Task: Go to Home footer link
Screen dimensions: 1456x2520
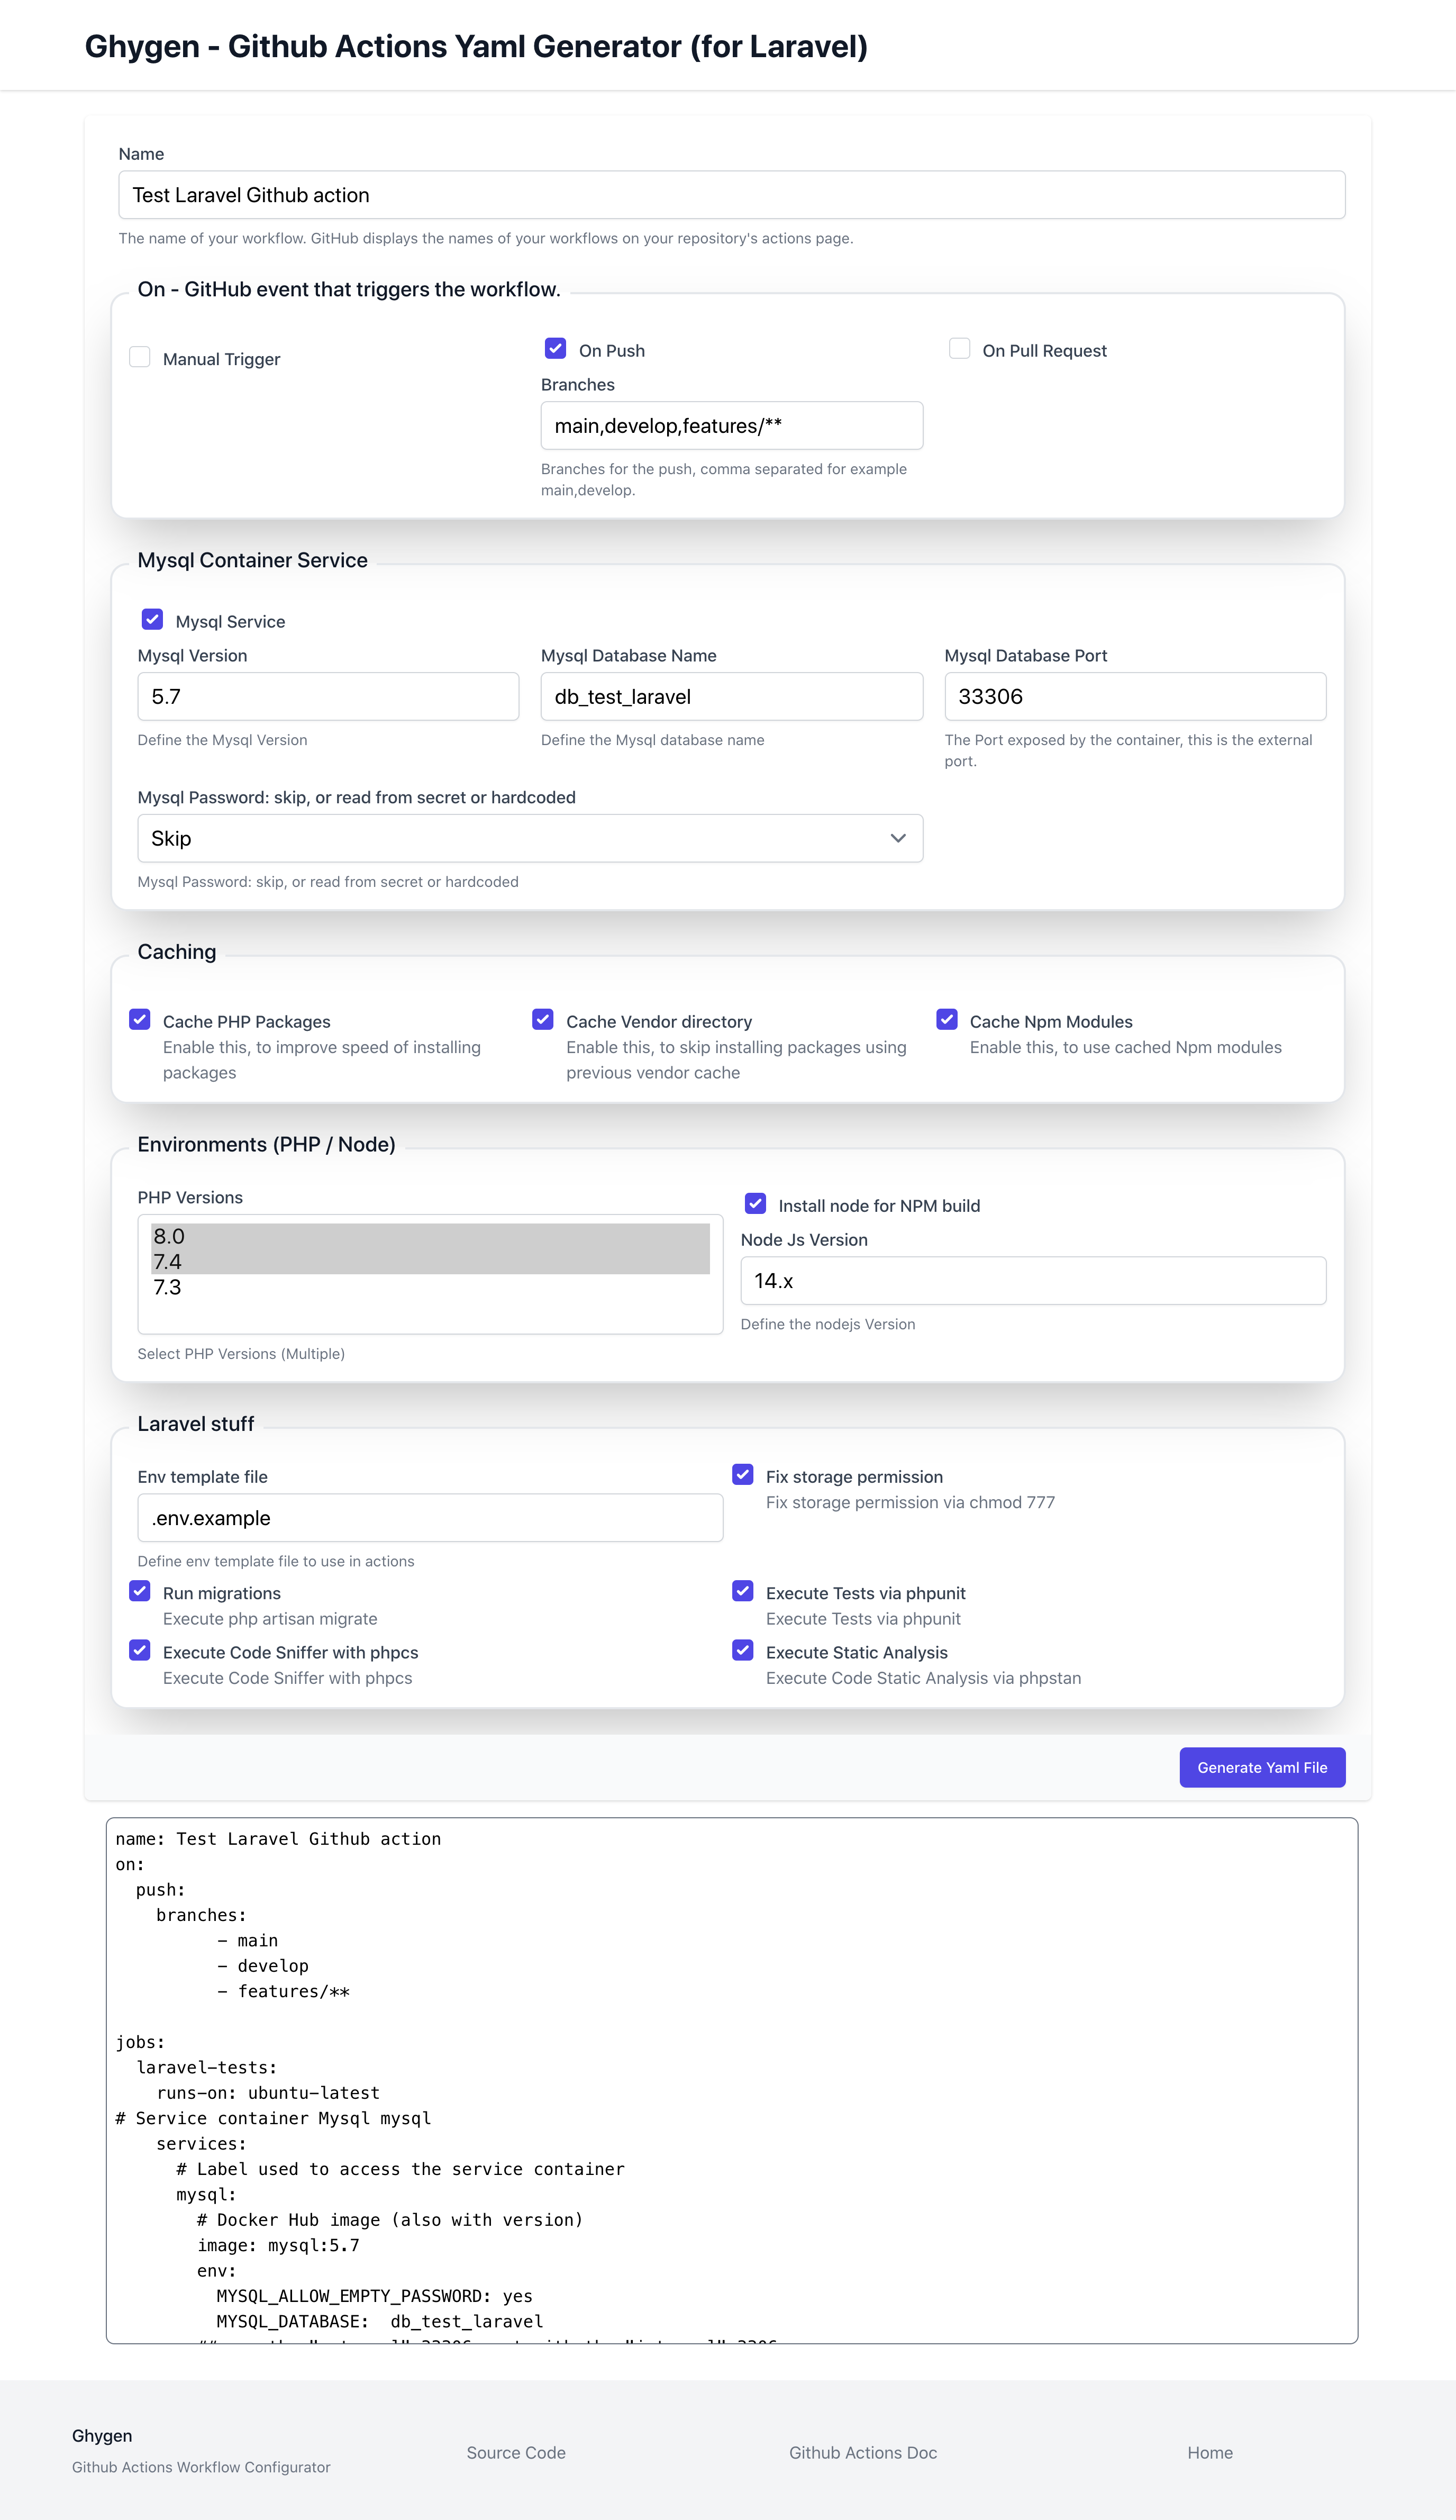Action: 1209,2452
